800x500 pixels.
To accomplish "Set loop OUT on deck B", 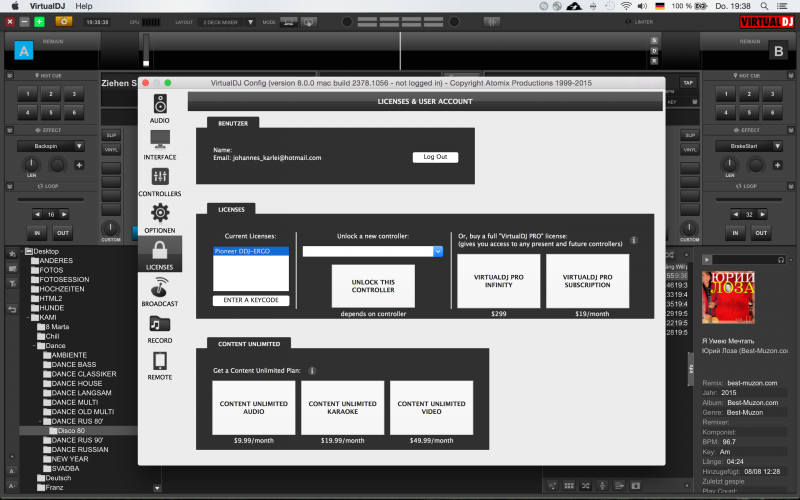I will 761,233.
